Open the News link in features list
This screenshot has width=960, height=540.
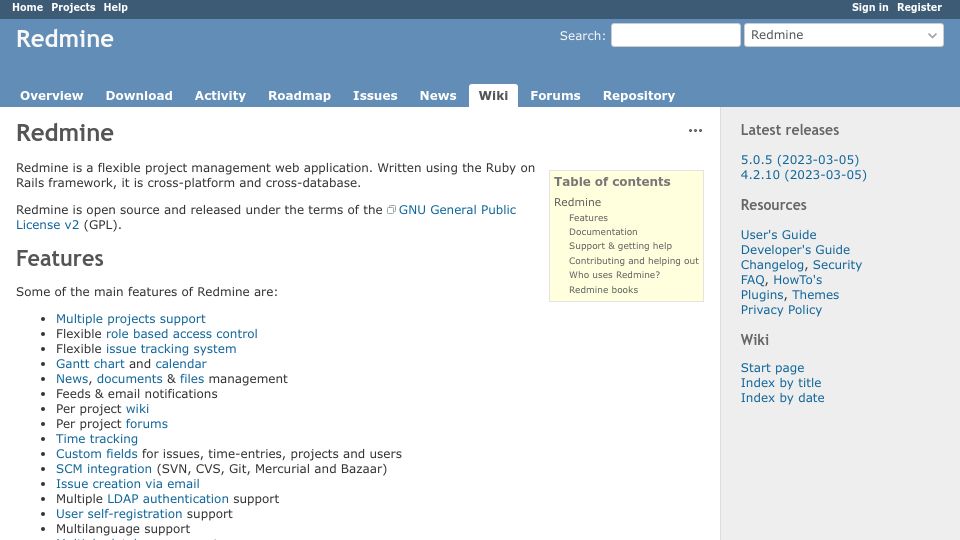point(72,379)
